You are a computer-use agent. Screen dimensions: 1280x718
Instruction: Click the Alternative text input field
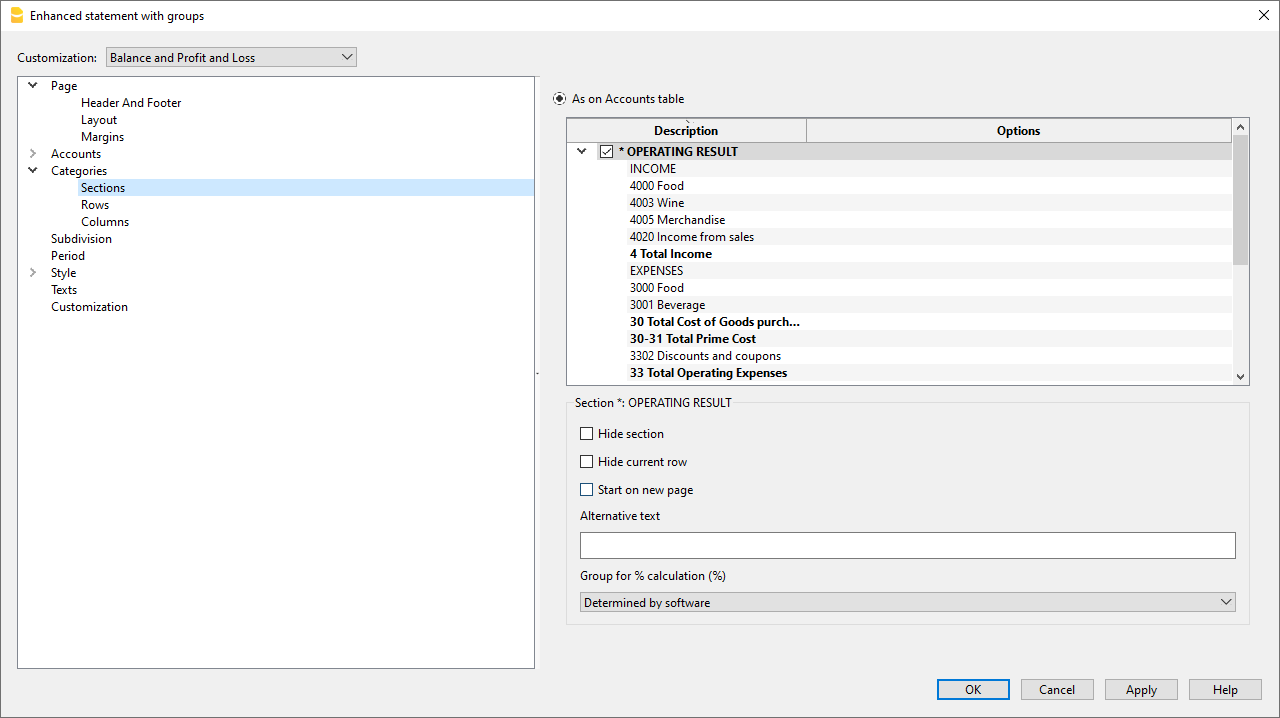coord(908,545)
